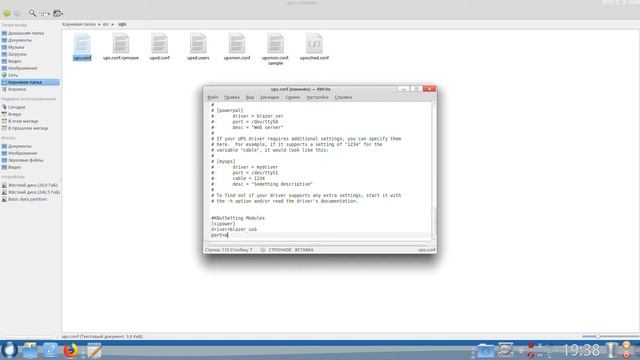Click the line and column indicator in KWrite status bar

point(229,249)
